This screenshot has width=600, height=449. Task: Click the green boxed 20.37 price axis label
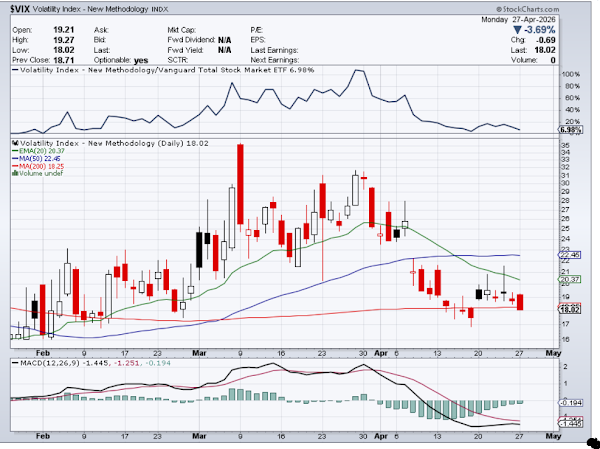click(570, 279)
